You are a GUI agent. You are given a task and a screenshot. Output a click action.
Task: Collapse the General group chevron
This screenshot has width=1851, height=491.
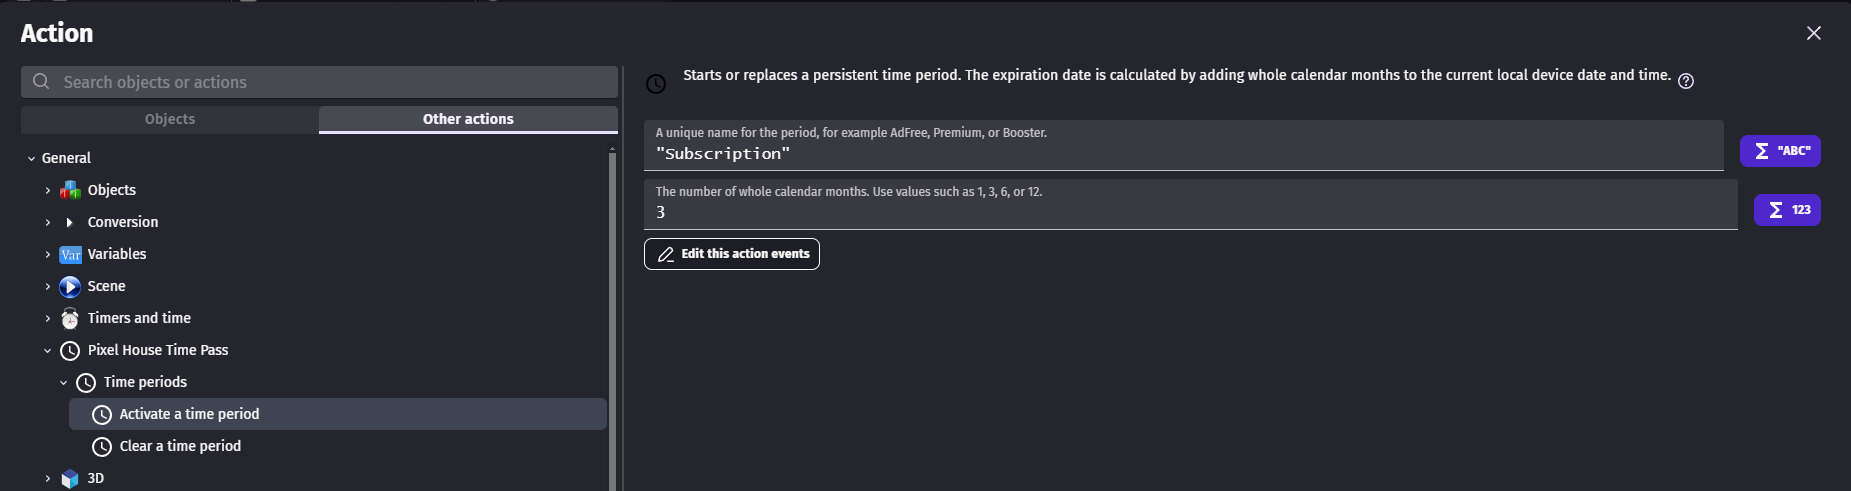pos(31,158)
